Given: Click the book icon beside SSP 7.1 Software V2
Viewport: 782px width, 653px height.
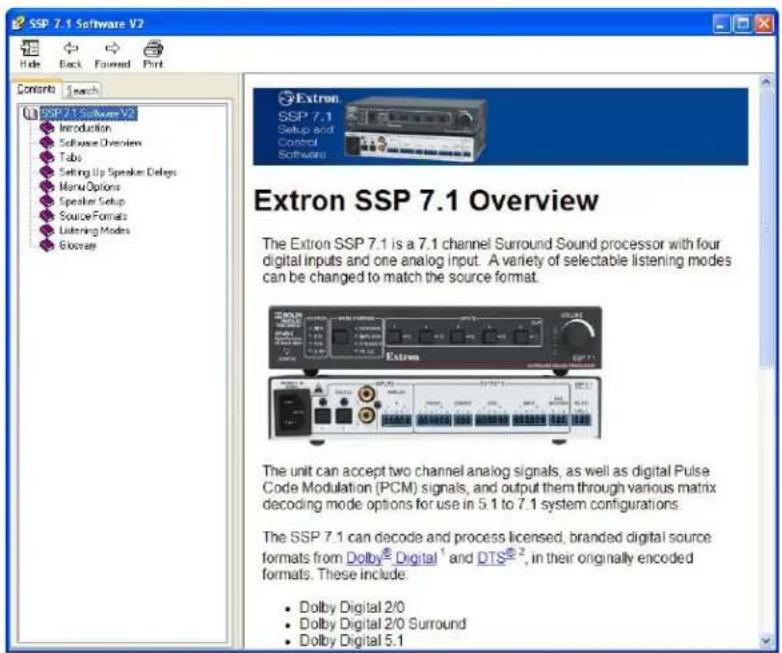Looking at the screenshot, I should click(30, 114).
